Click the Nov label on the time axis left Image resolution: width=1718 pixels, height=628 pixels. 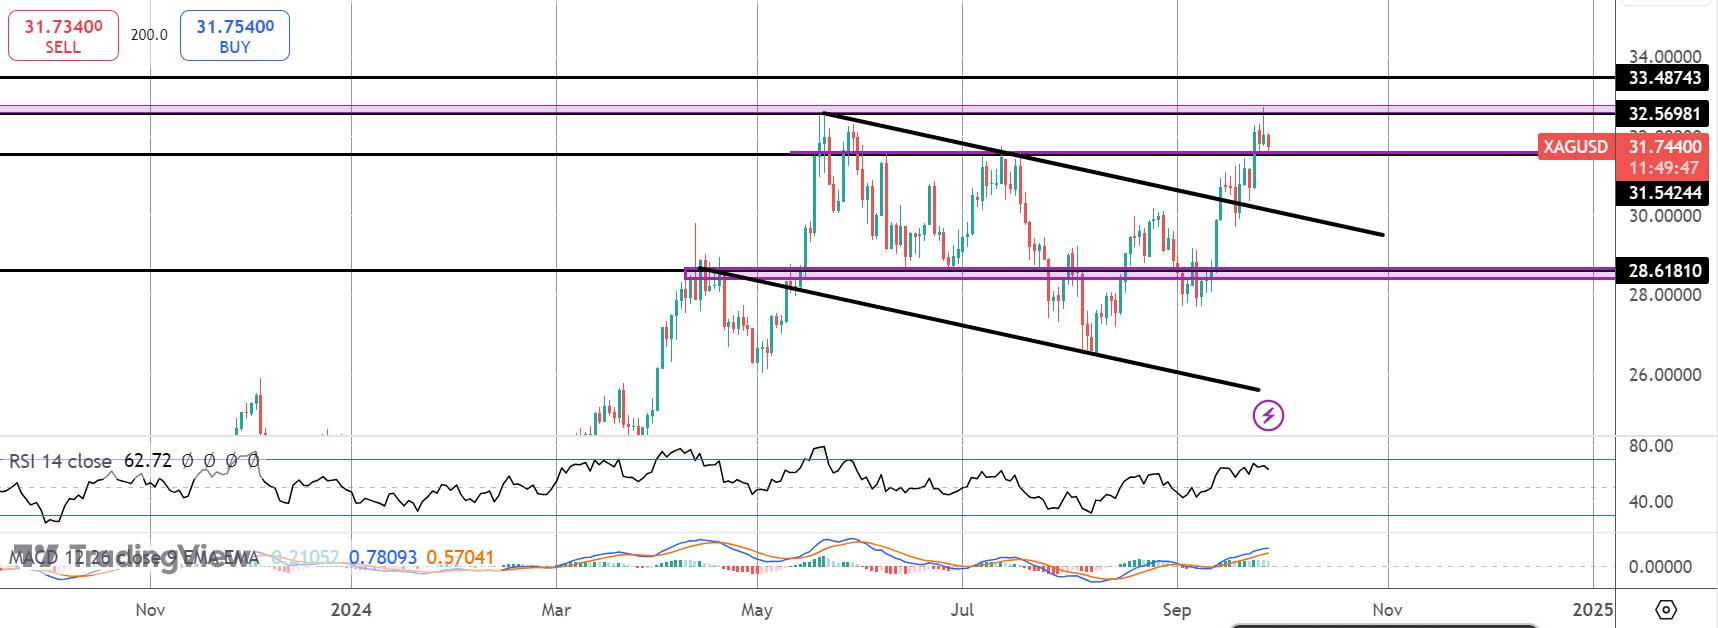coord(150,609)
